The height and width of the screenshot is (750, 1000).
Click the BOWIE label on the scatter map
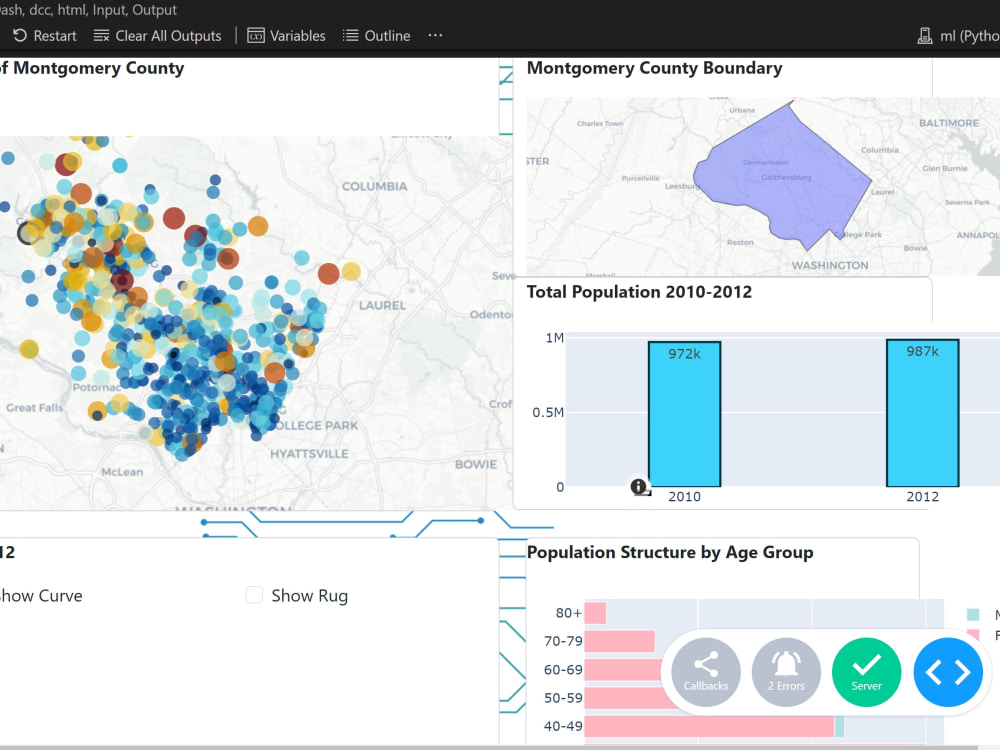tap(476, 464)
